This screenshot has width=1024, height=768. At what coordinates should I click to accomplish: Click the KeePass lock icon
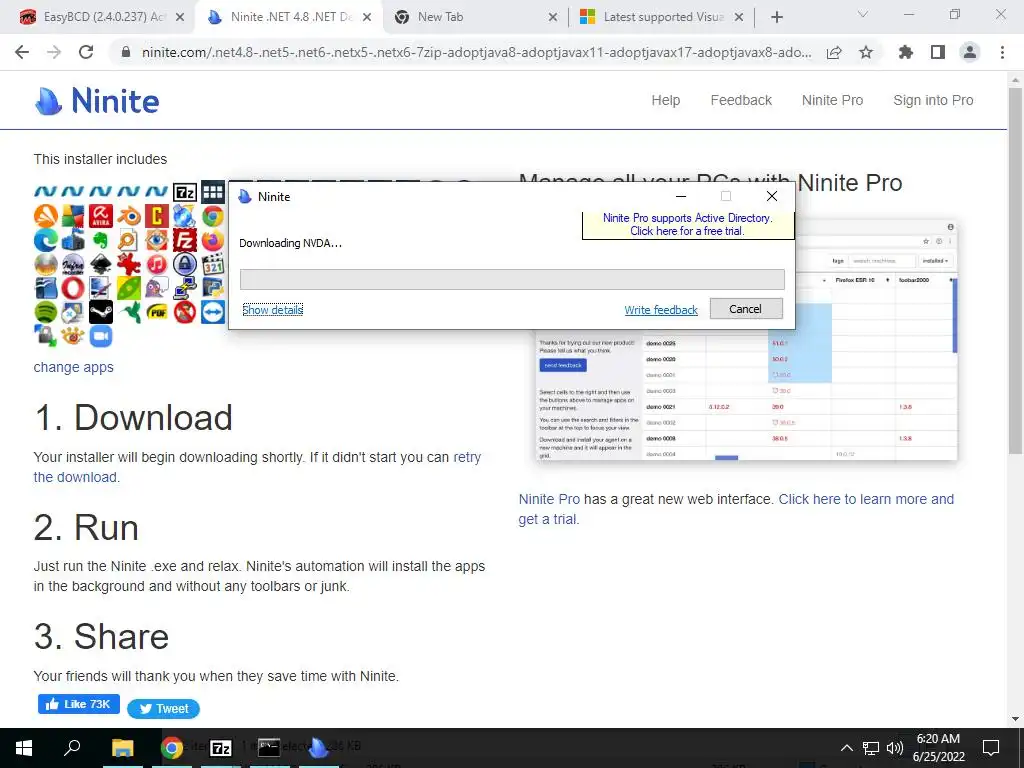(x=185, y=264)
